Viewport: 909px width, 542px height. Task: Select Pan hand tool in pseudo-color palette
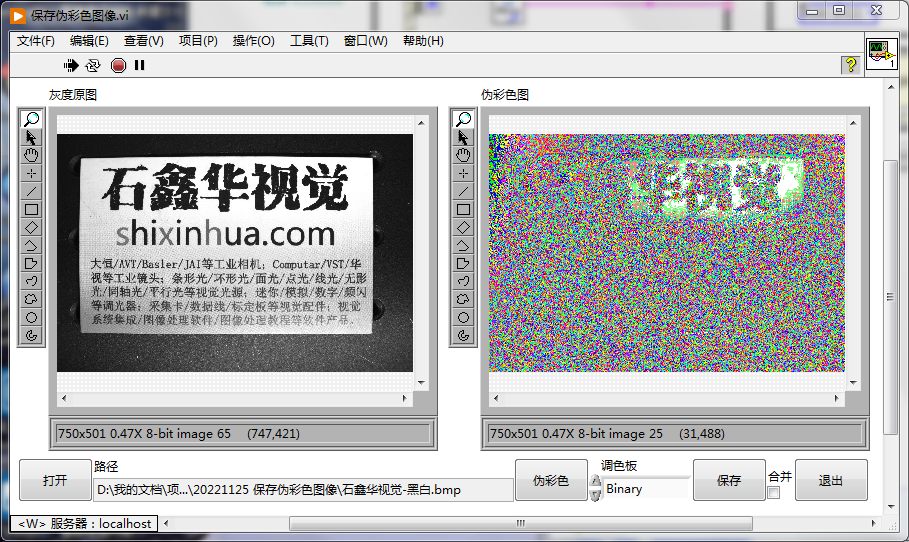coord(463,155)
